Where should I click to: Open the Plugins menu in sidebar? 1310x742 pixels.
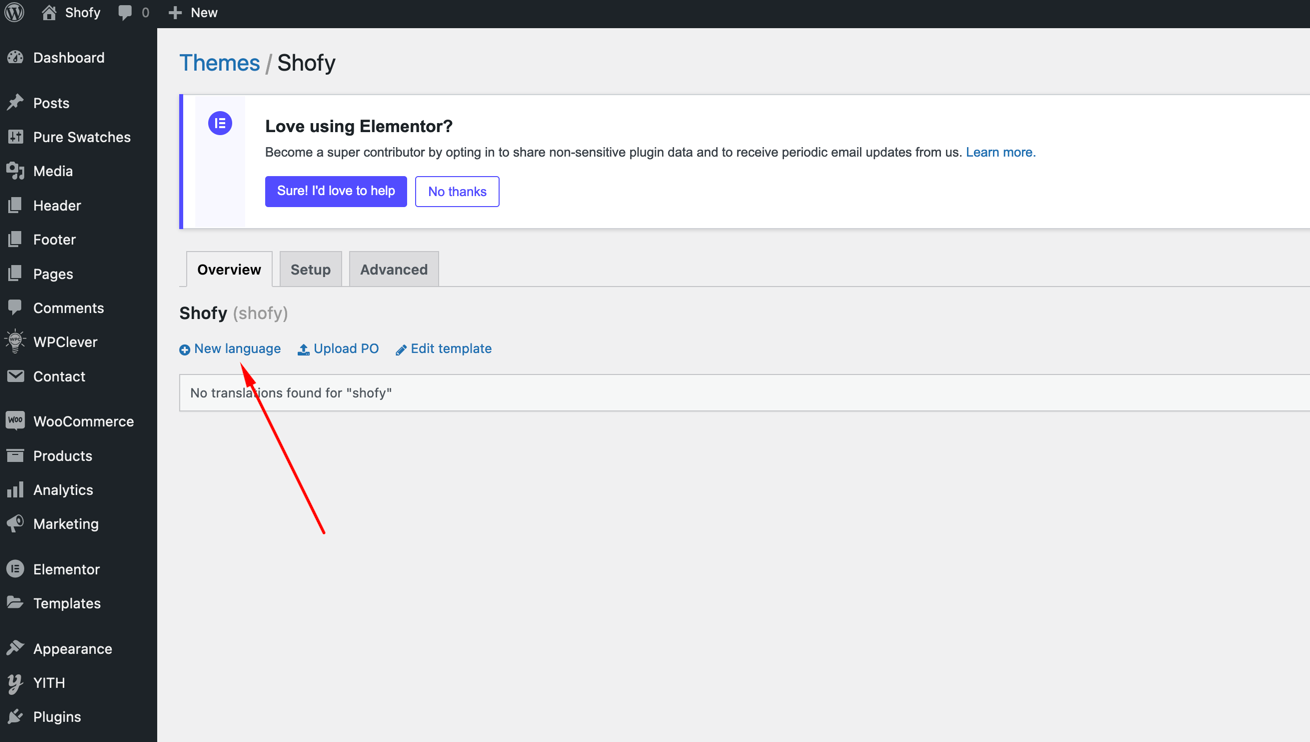click(57, 717)
